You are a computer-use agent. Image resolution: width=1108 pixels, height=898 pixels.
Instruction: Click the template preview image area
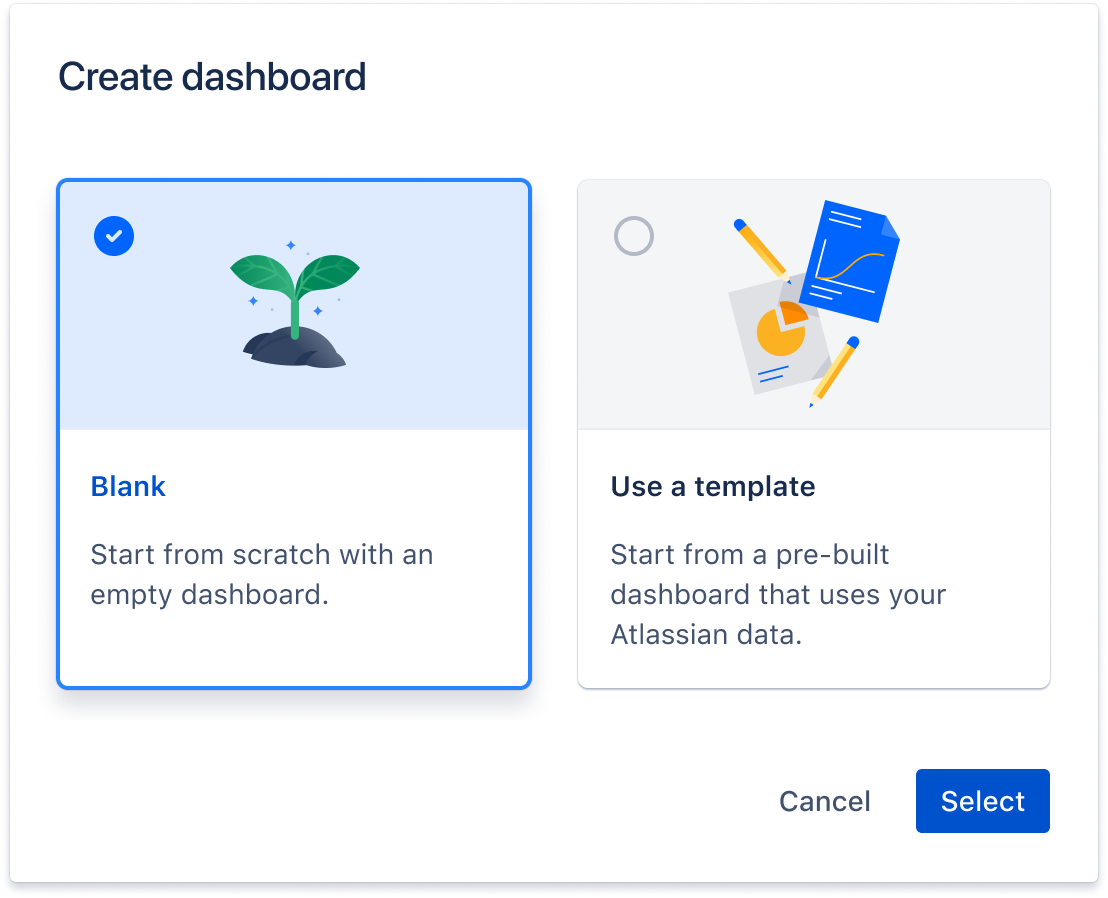pos(814,304)
